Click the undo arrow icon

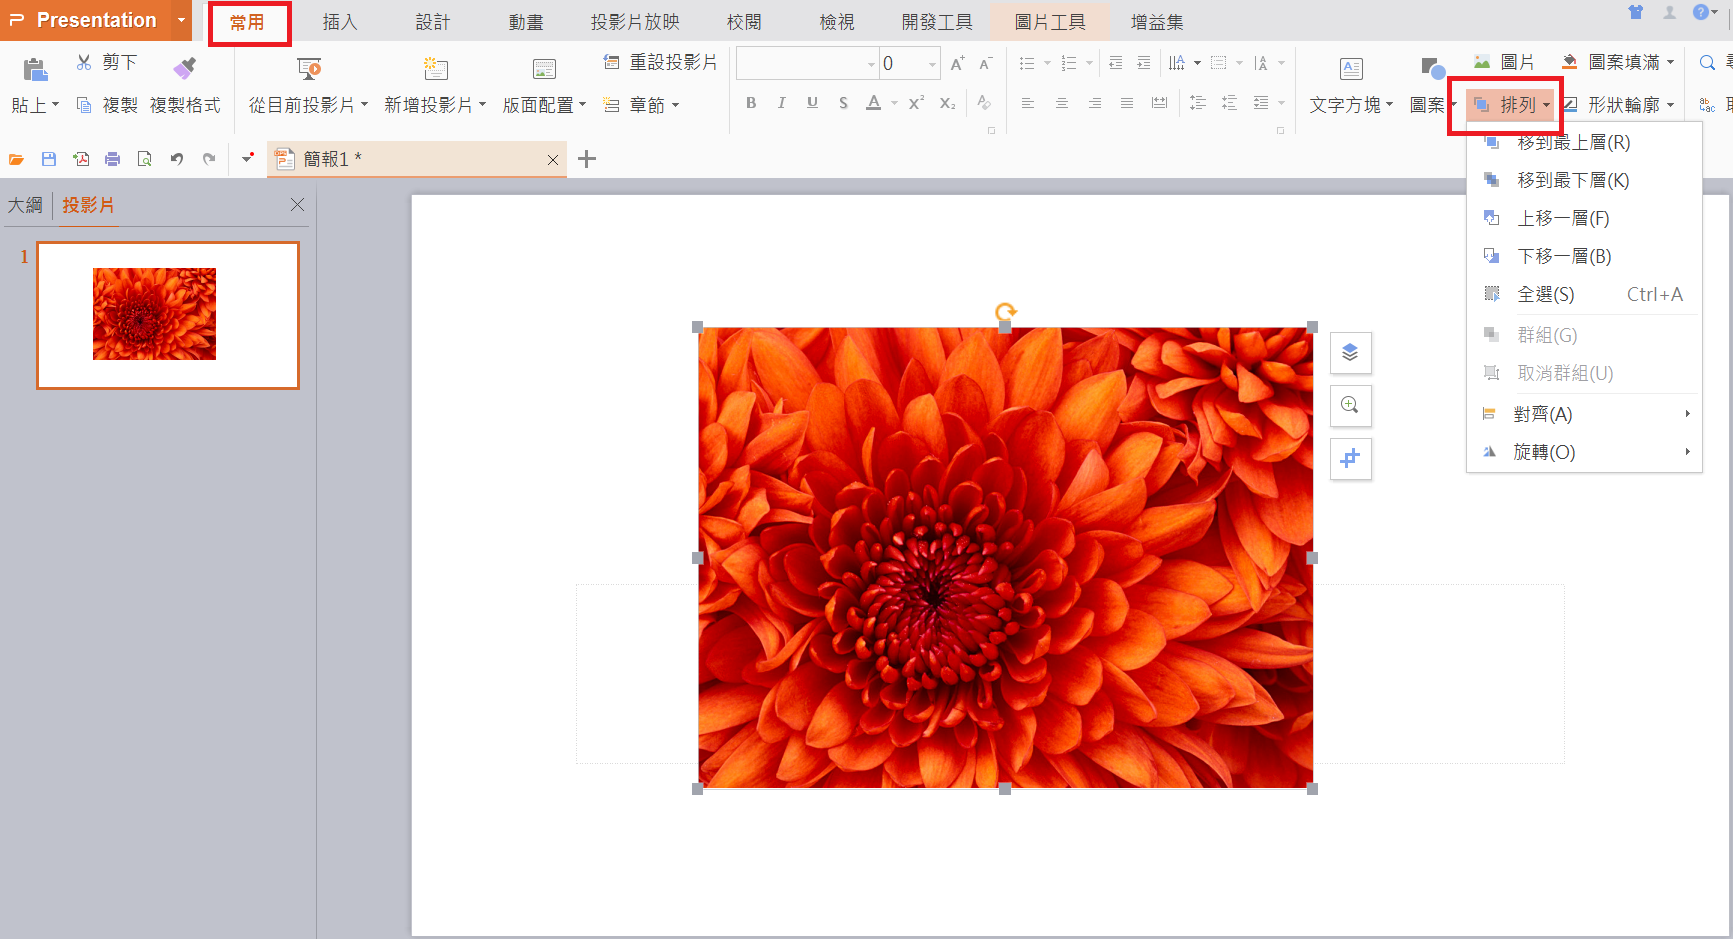tap(177, 159)
